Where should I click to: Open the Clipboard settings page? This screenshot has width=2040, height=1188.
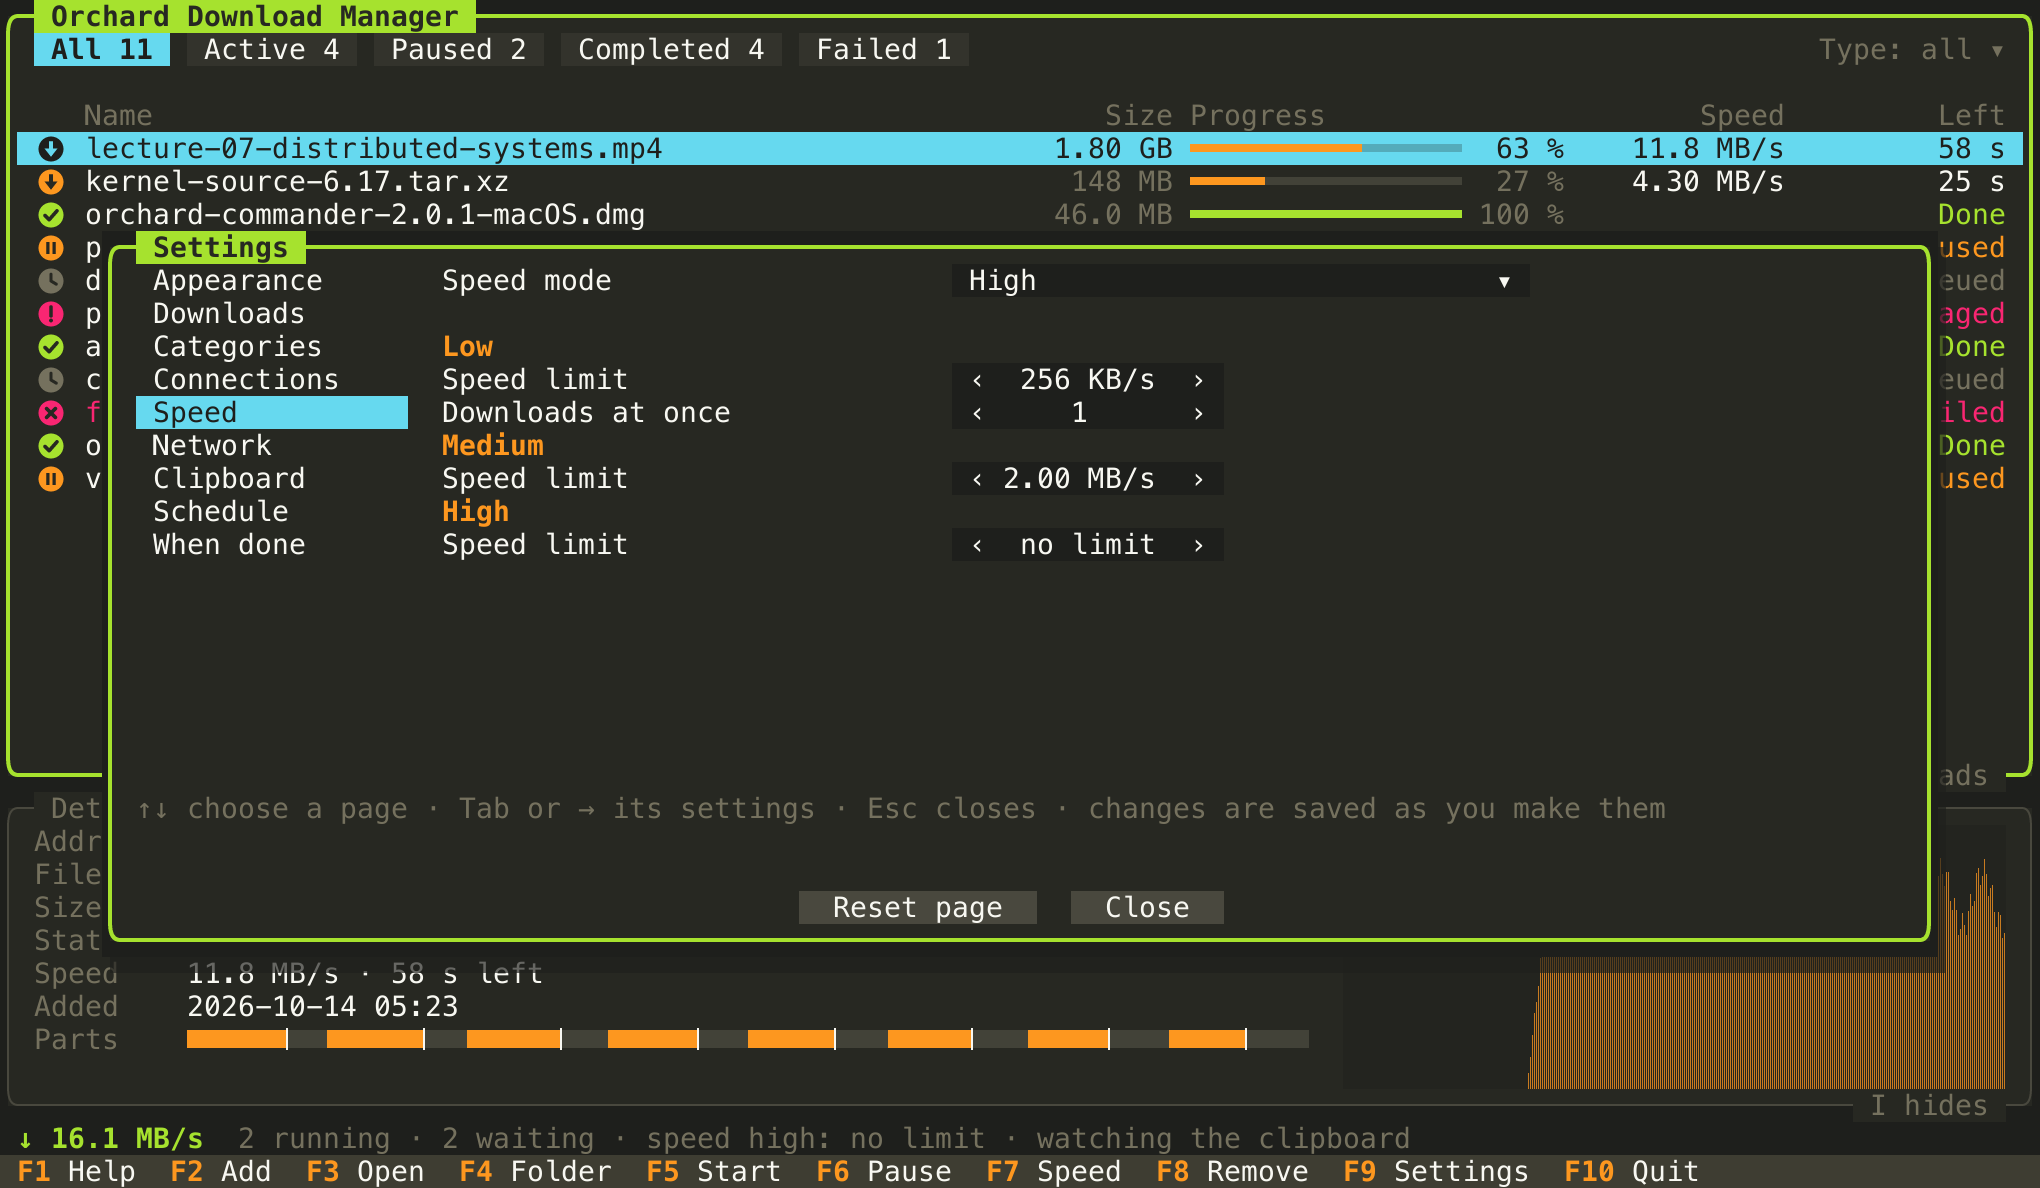point(272,479)
